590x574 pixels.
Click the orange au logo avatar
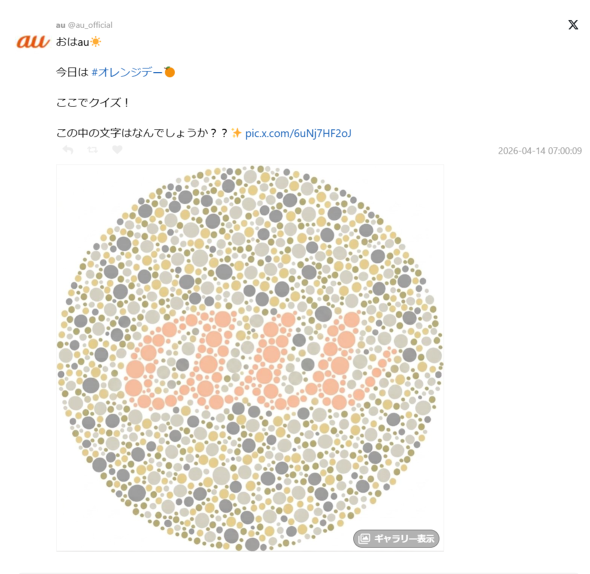pyautogui.click(x=33, y=41)
